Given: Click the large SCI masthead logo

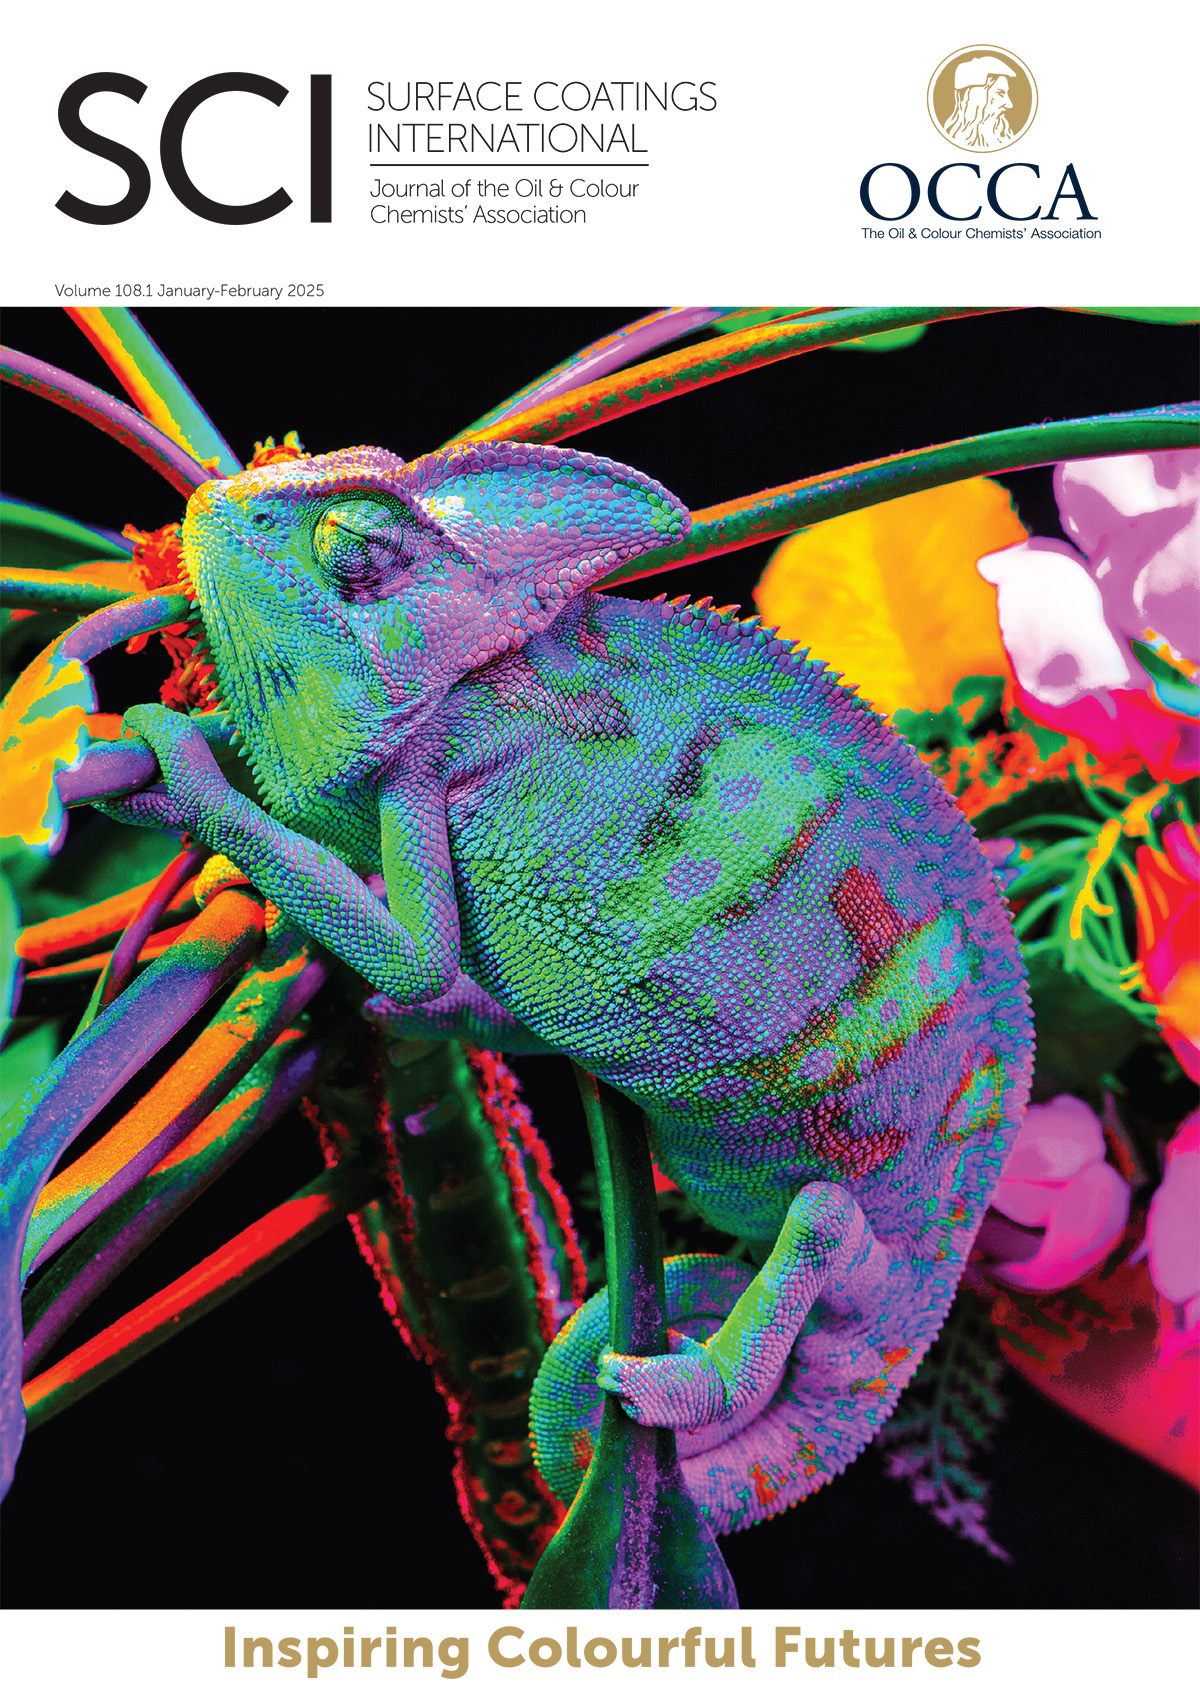Looking at the screenshot, I should 194,148.
